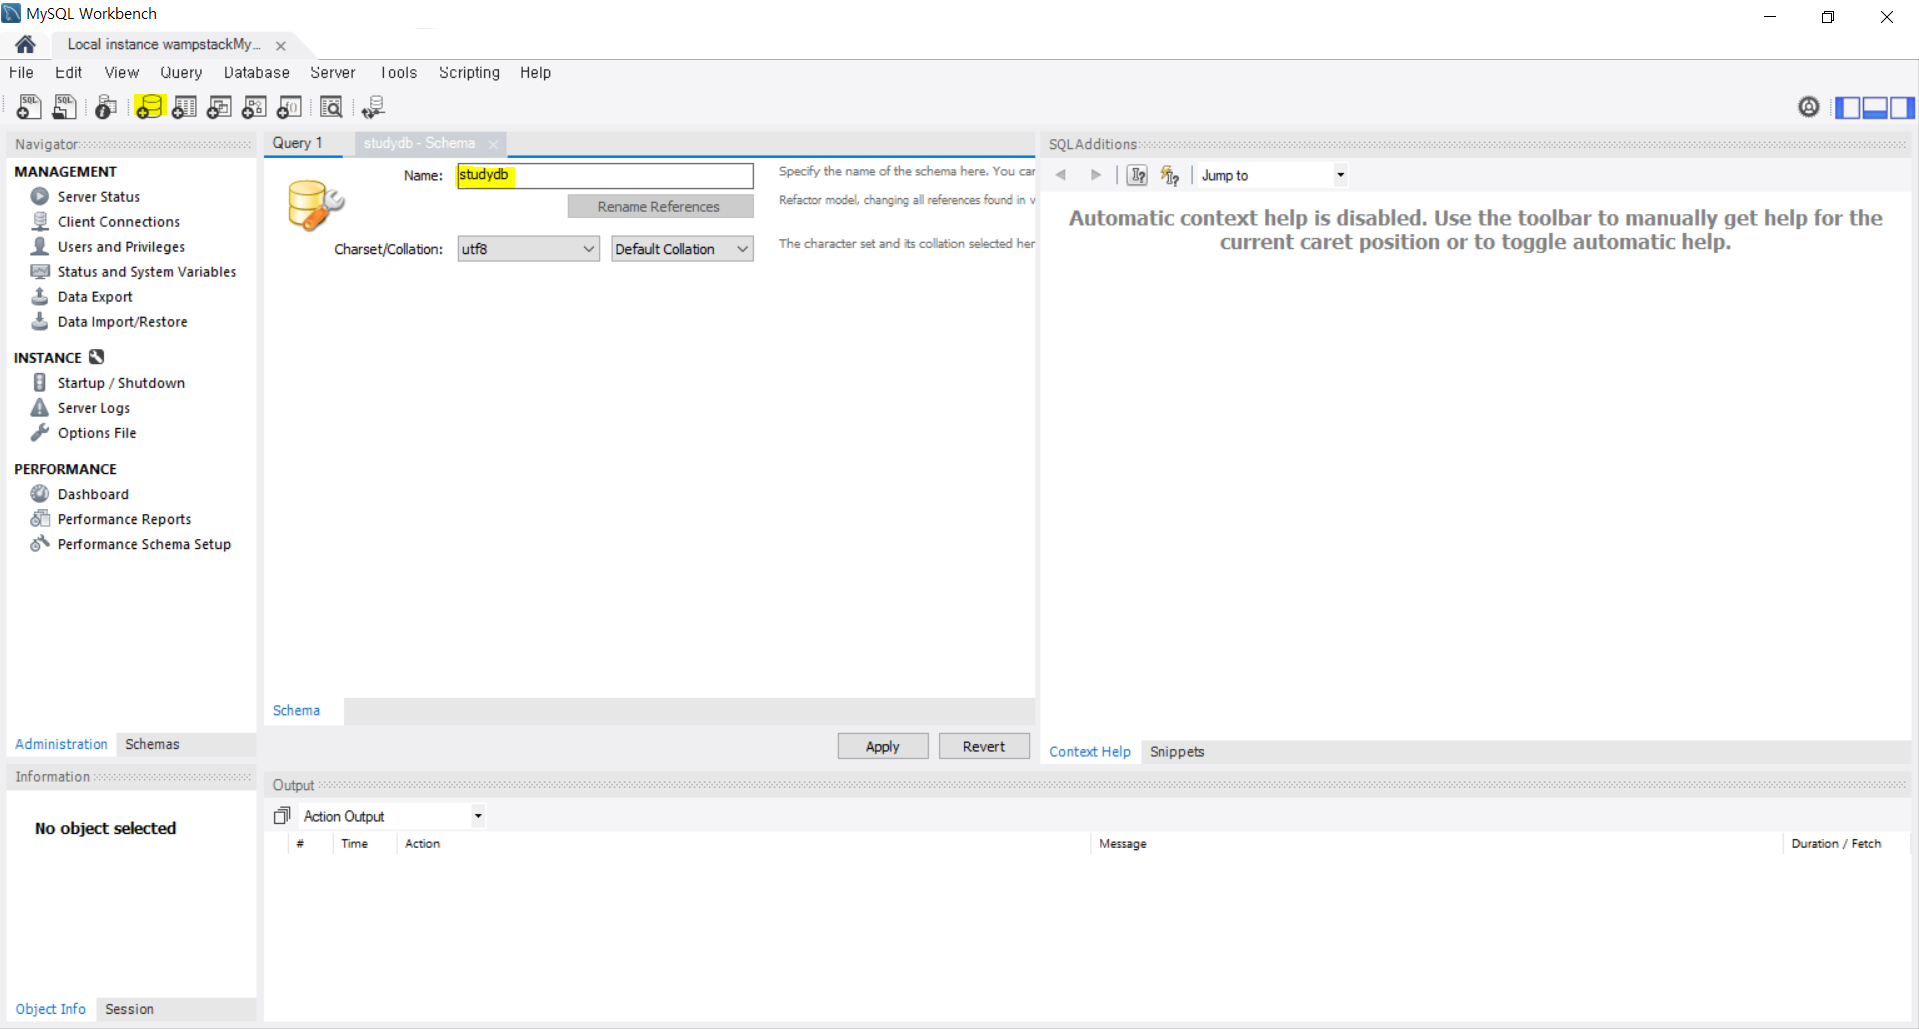Click the create new function icon
This screenshot has height=1029, width=1919.
(289, 107)
